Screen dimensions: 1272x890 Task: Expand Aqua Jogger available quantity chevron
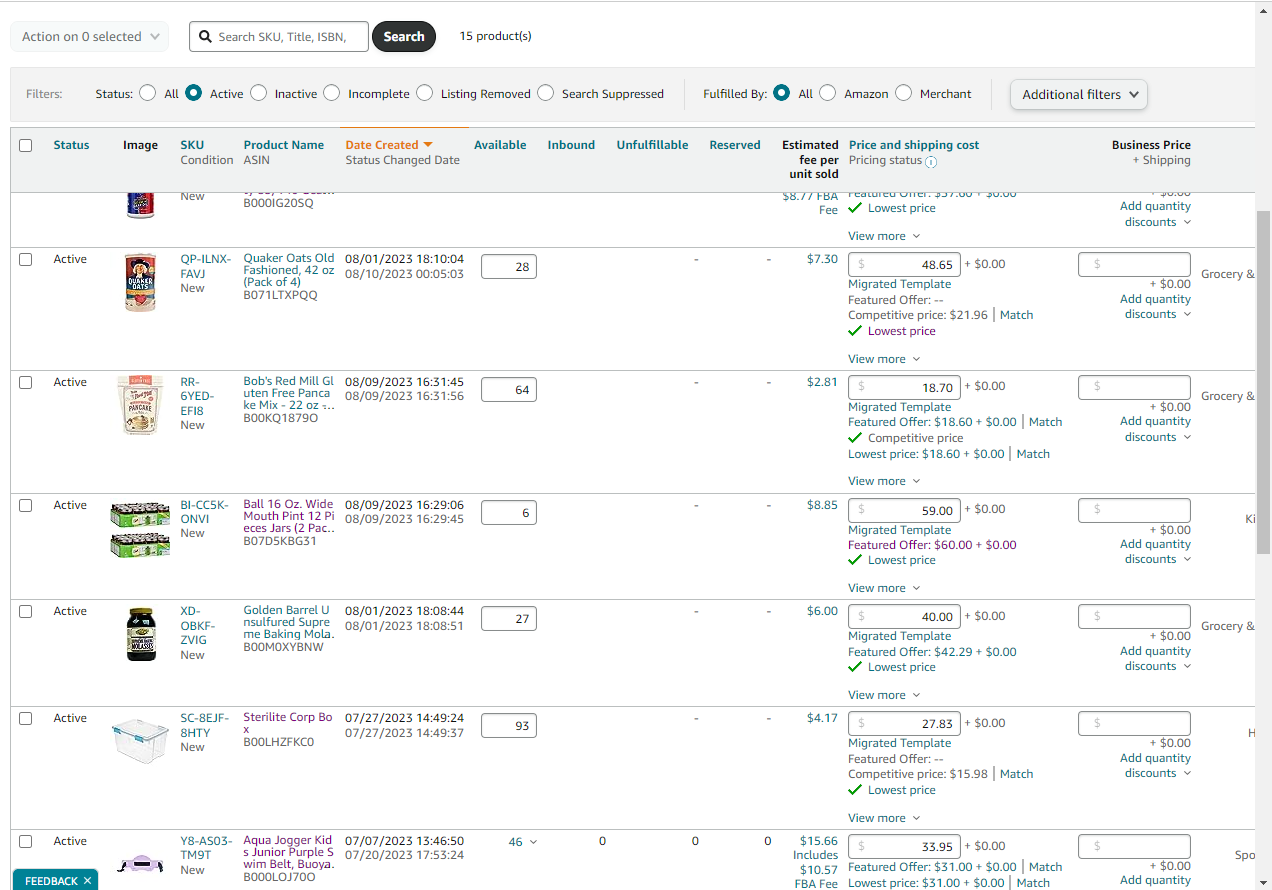[532, 842]
